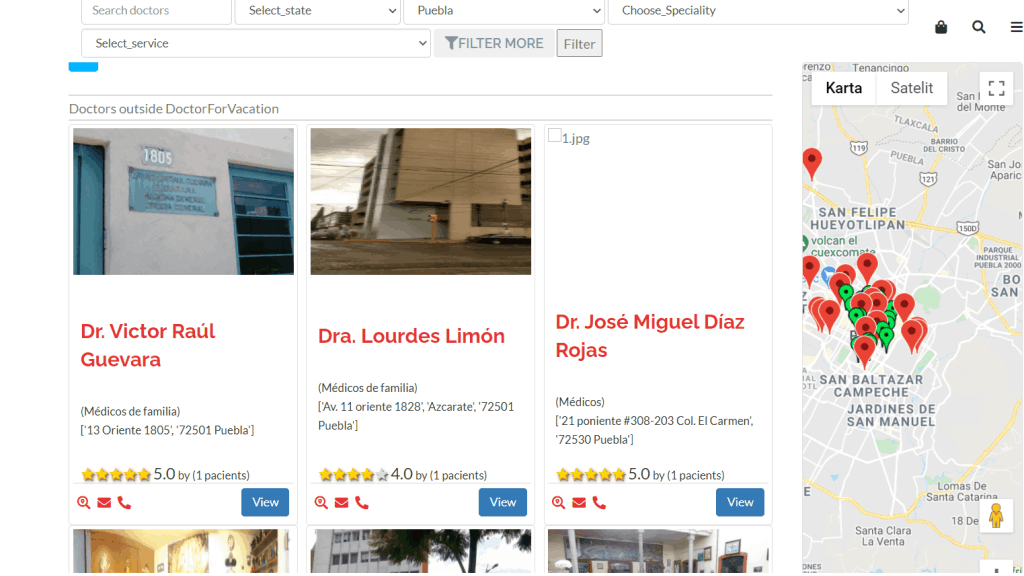Open Dr. Victor Raúl Guevara's photo thumbnail
The image size is (1024, 576).
183,201
